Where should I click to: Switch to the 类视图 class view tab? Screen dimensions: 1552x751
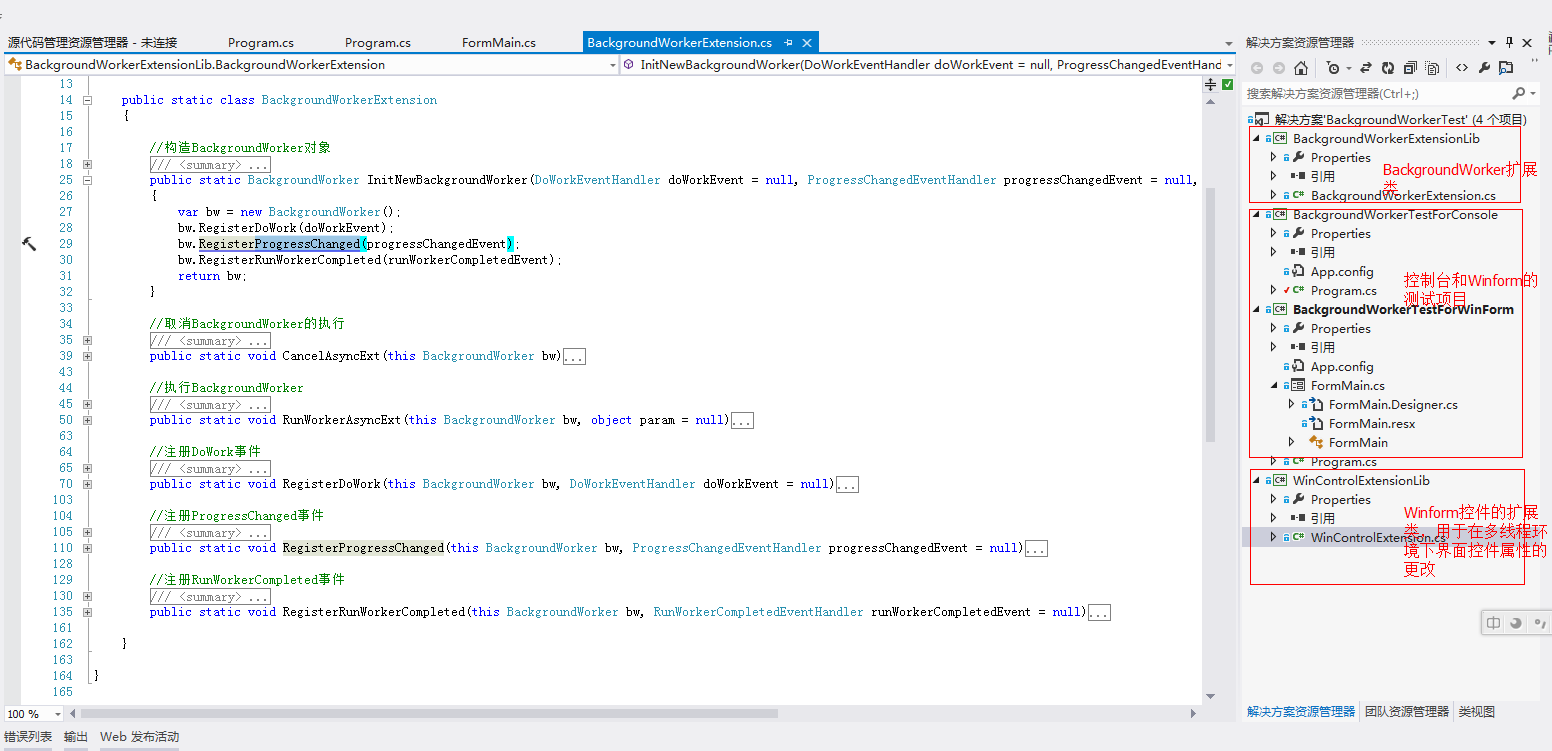tap(1476, 712)
